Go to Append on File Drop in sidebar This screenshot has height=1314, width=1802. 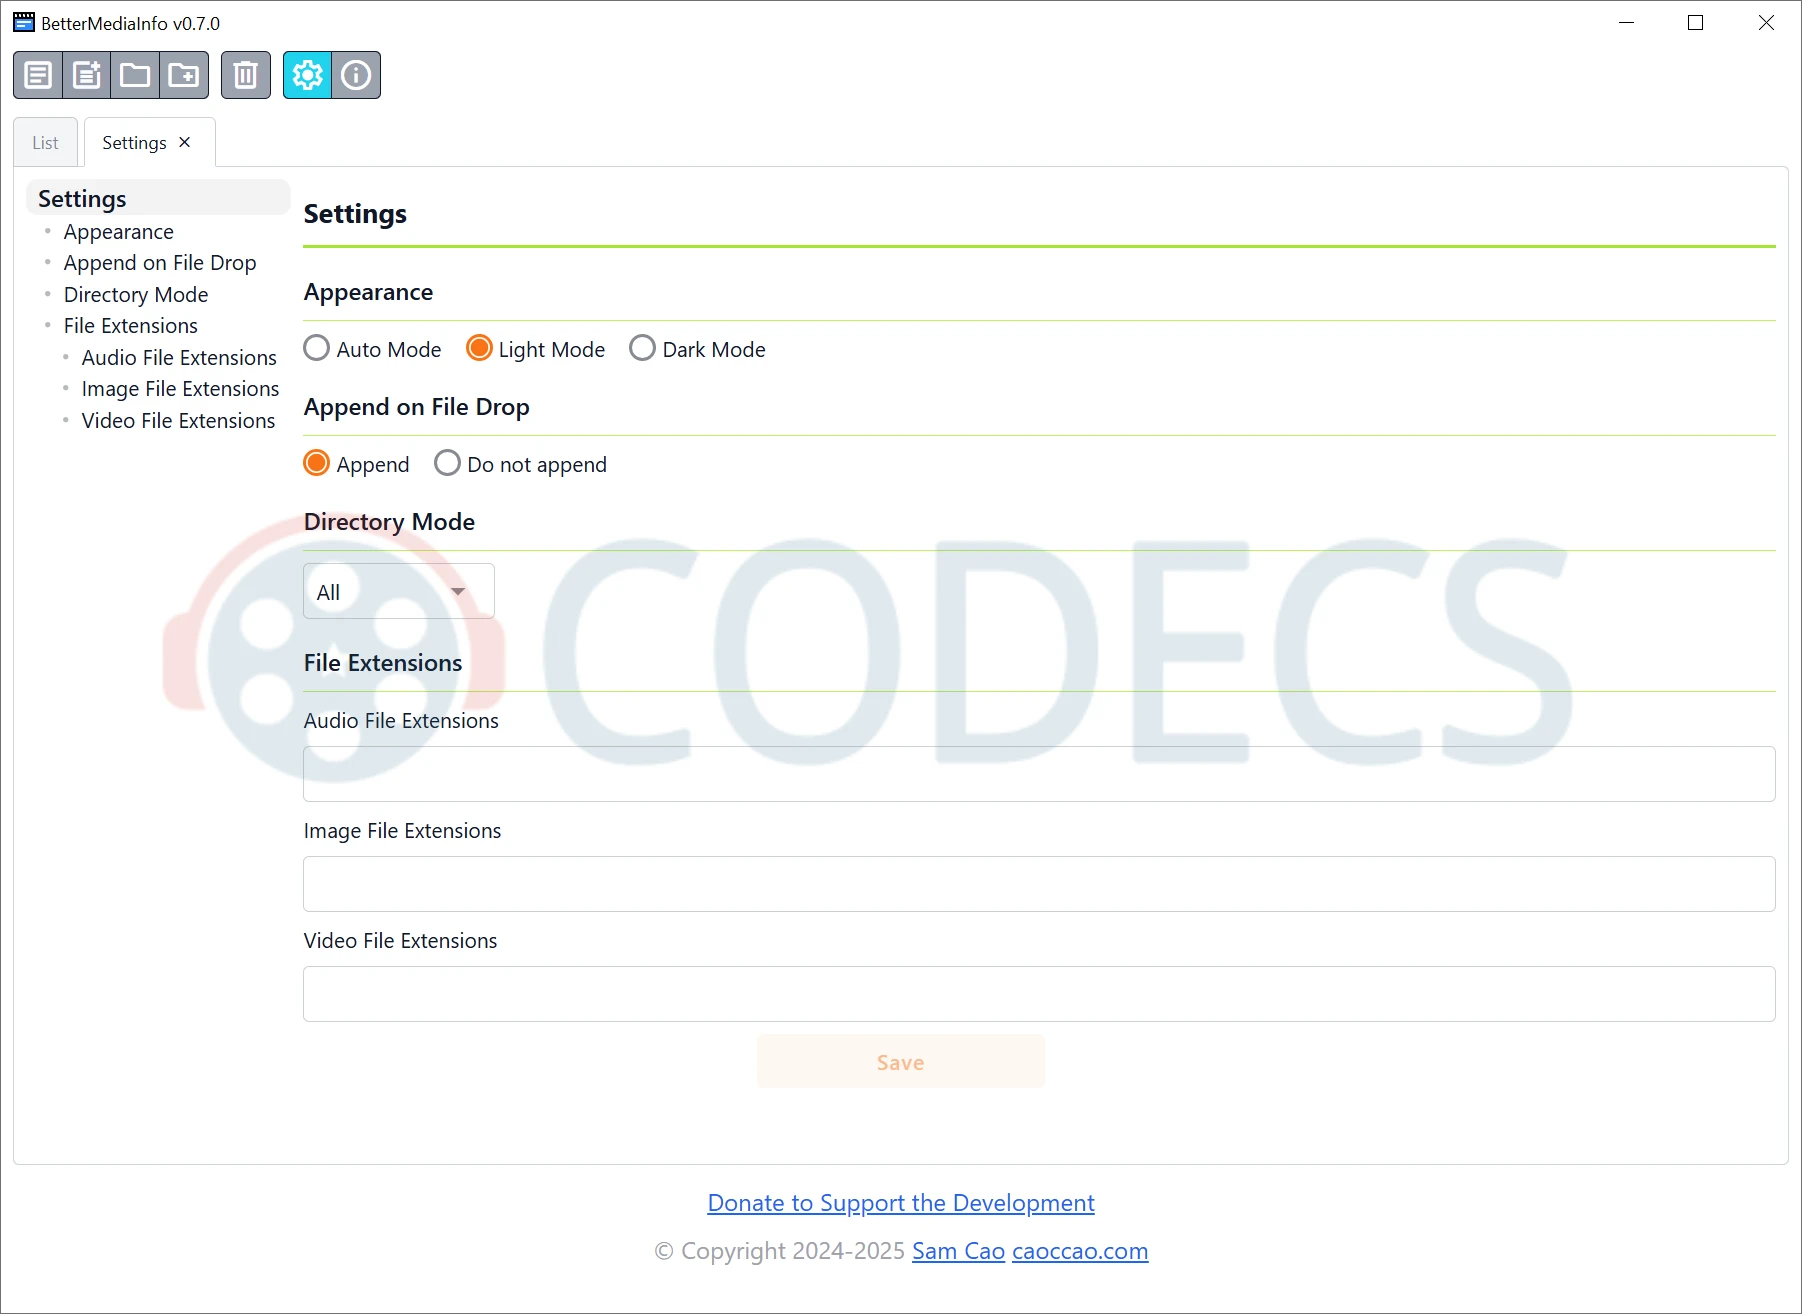(160, 263)
